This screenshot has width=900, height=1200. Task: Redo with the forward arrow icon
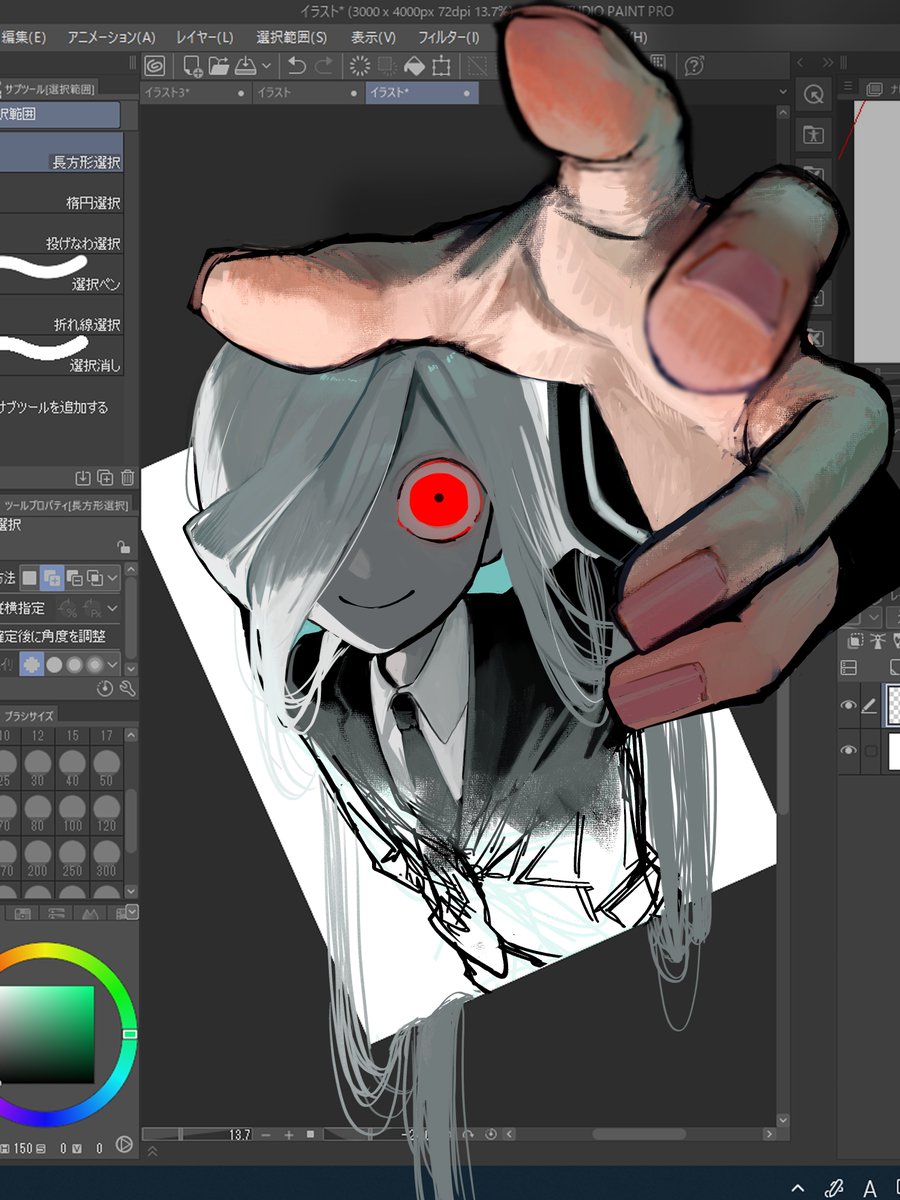324,66
